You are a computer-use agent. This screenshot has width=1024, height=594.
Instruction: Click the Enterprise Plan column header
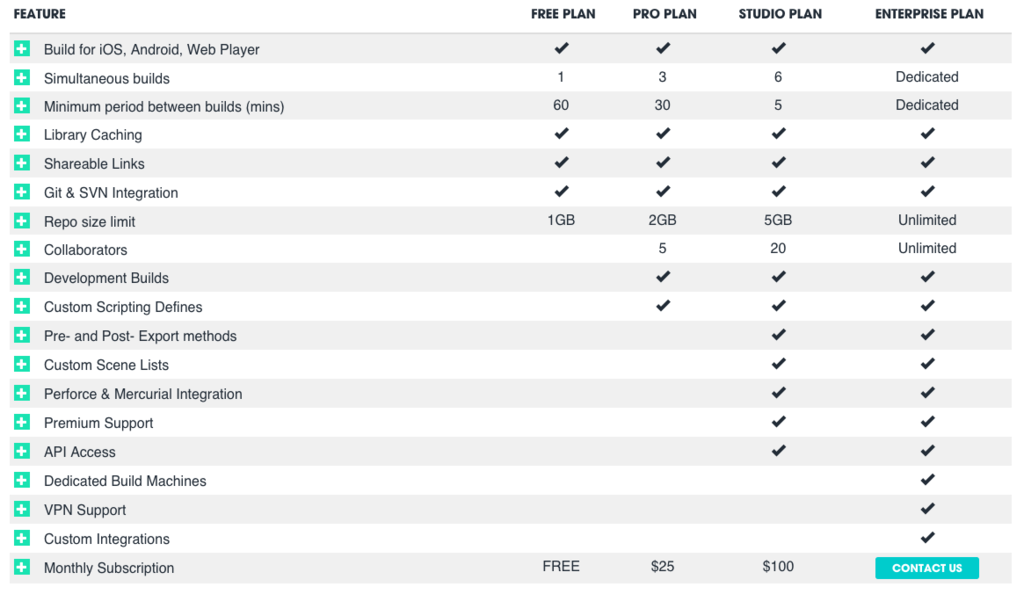[x=927, y=14]
